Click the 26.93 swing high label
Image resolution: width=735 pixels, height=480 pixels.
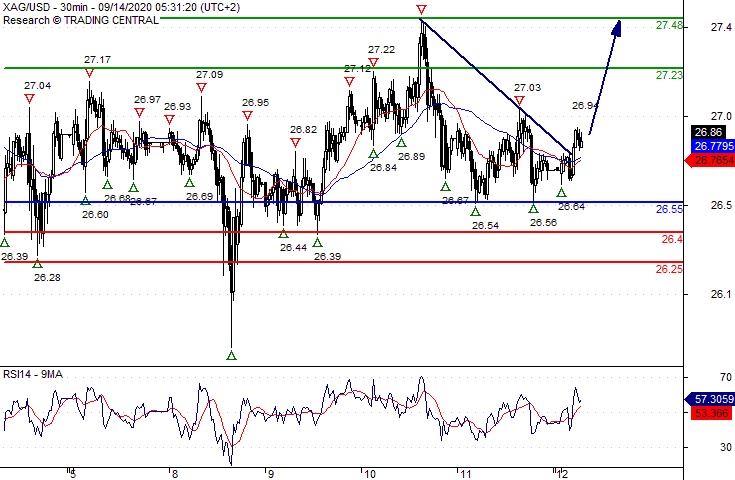pyautogui.click(x=178, y=106)
